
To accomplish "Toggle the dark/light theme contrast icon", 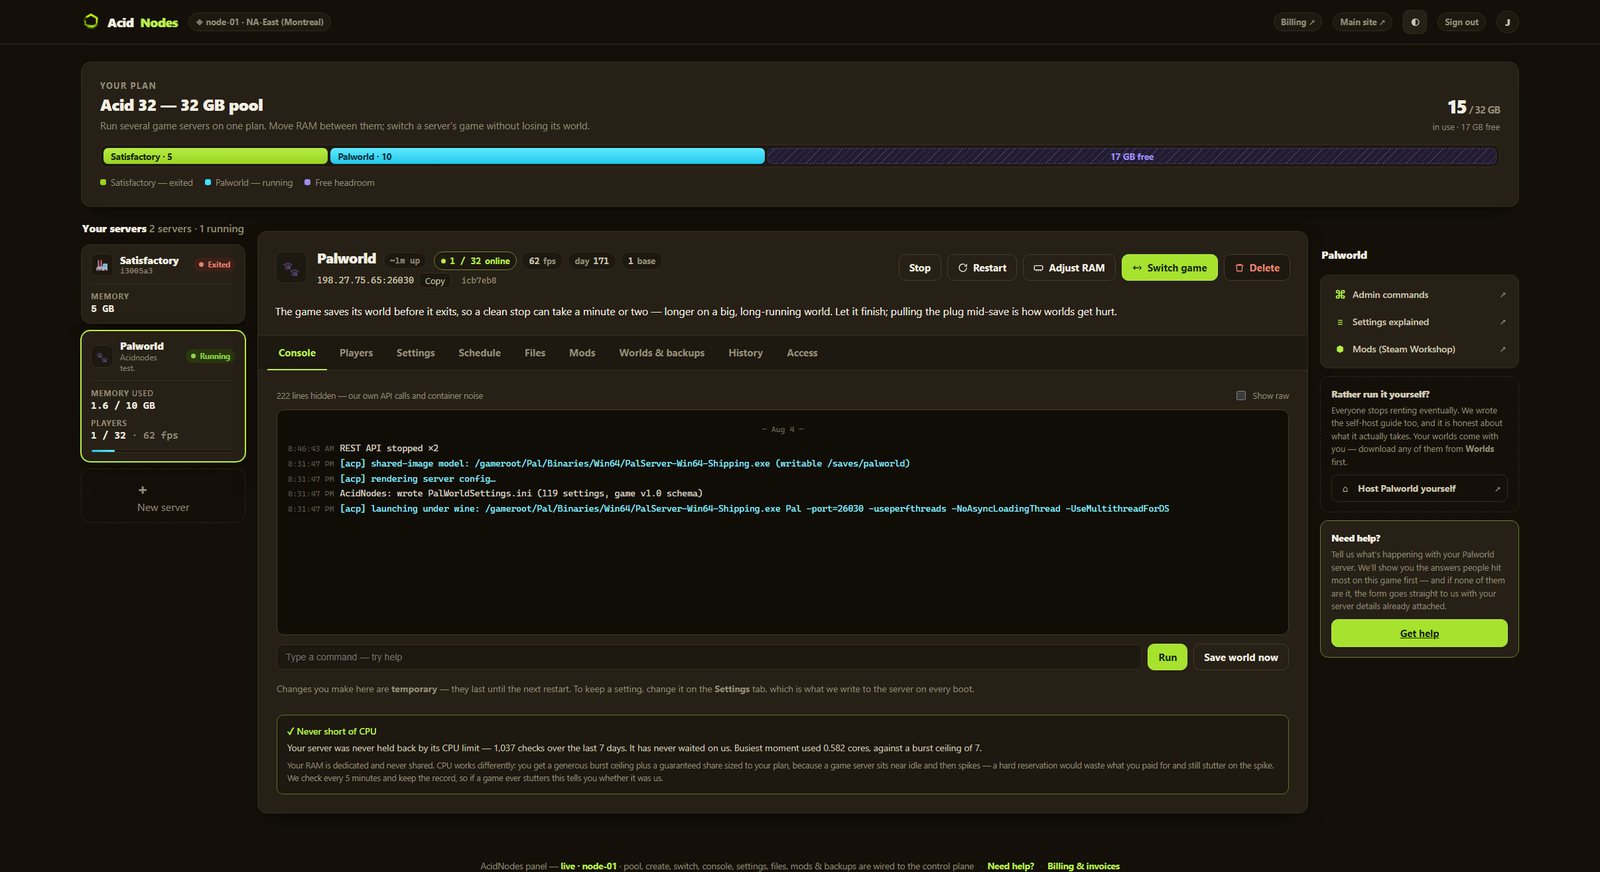I will click(1415, 22).
